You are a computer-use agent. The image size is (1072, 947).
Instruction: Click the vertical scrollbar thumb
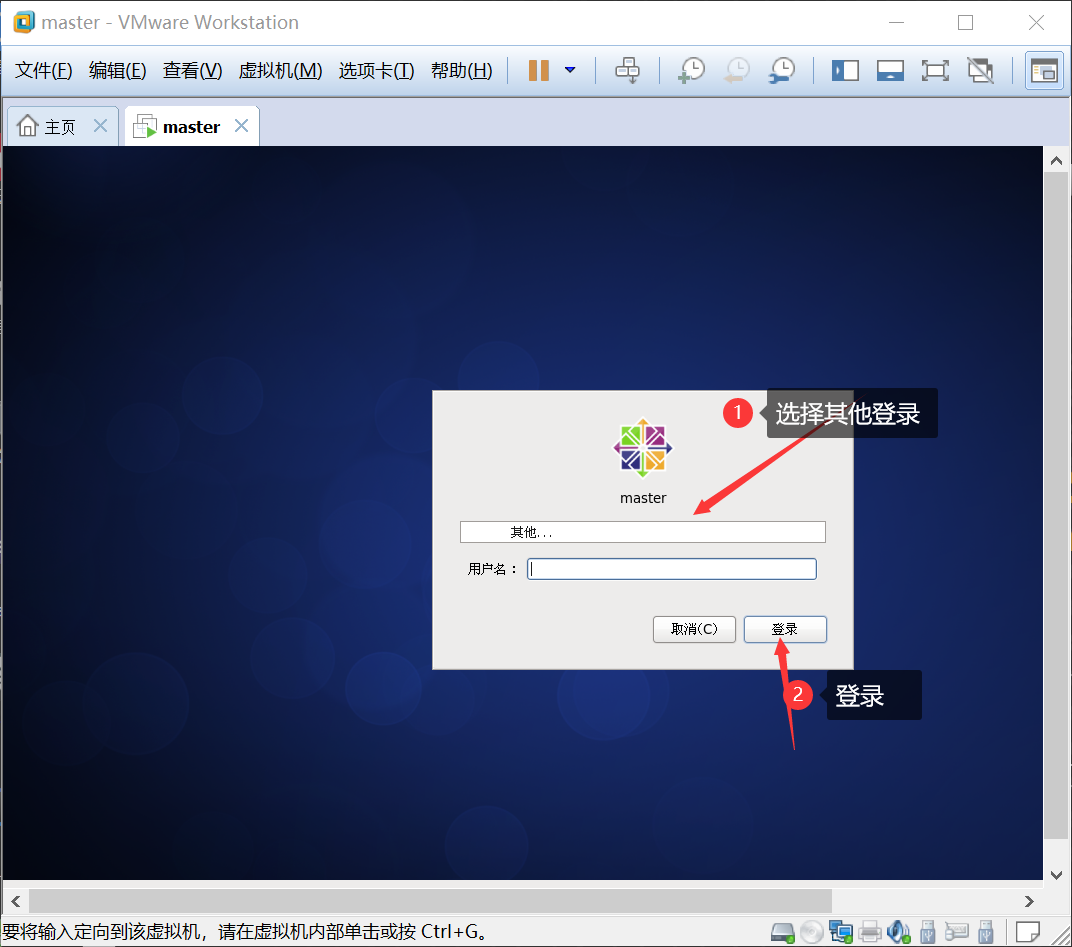point(1056,505)
